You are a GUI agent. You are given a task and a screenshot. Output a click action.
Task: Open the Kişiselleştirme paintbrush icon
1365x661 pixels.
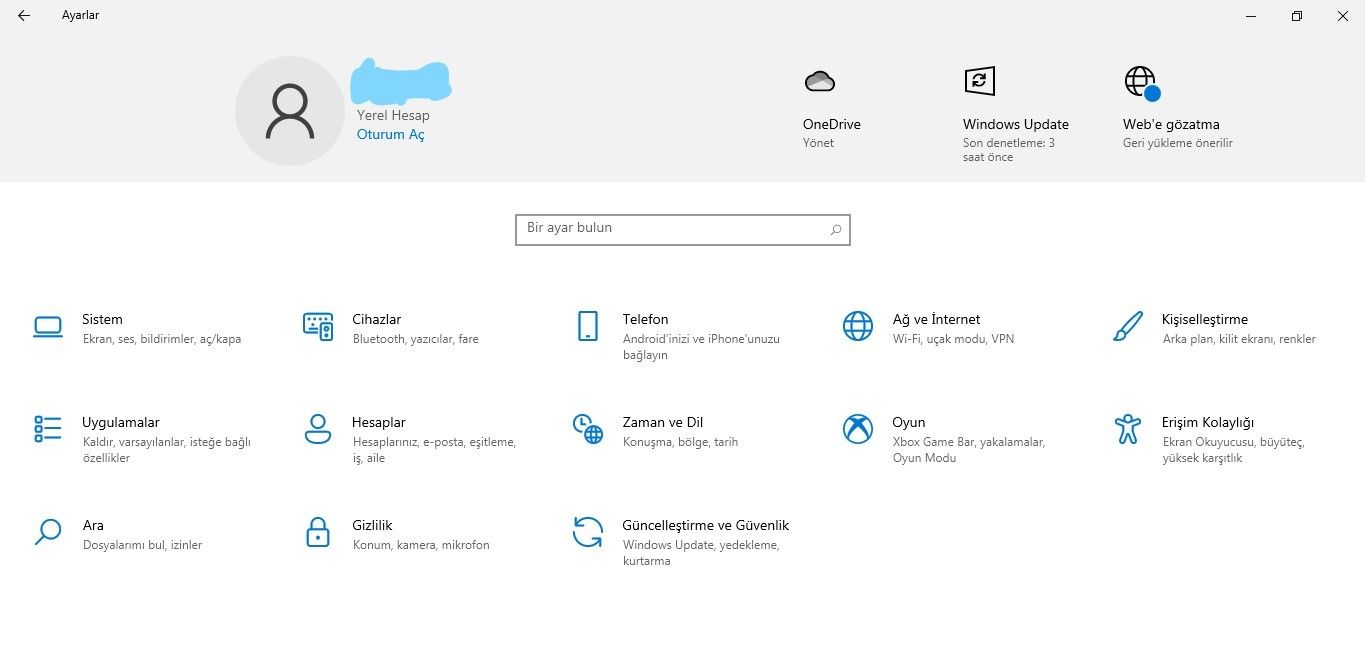click(1128, 326)
